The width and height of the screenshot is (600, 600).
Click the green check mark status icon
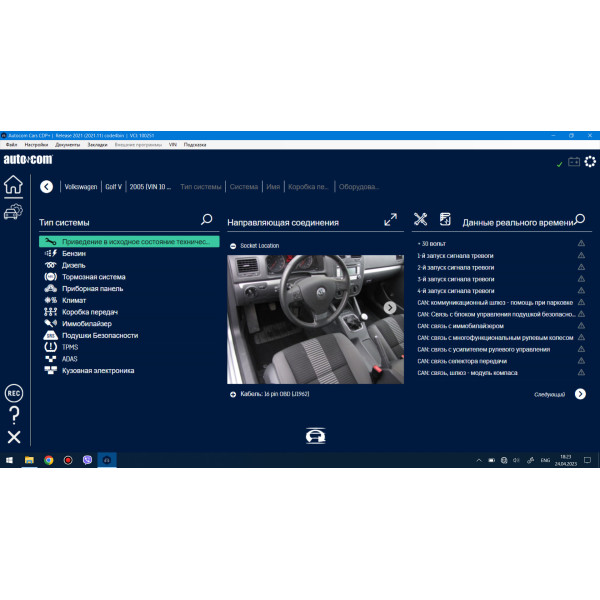pos(559,164)
